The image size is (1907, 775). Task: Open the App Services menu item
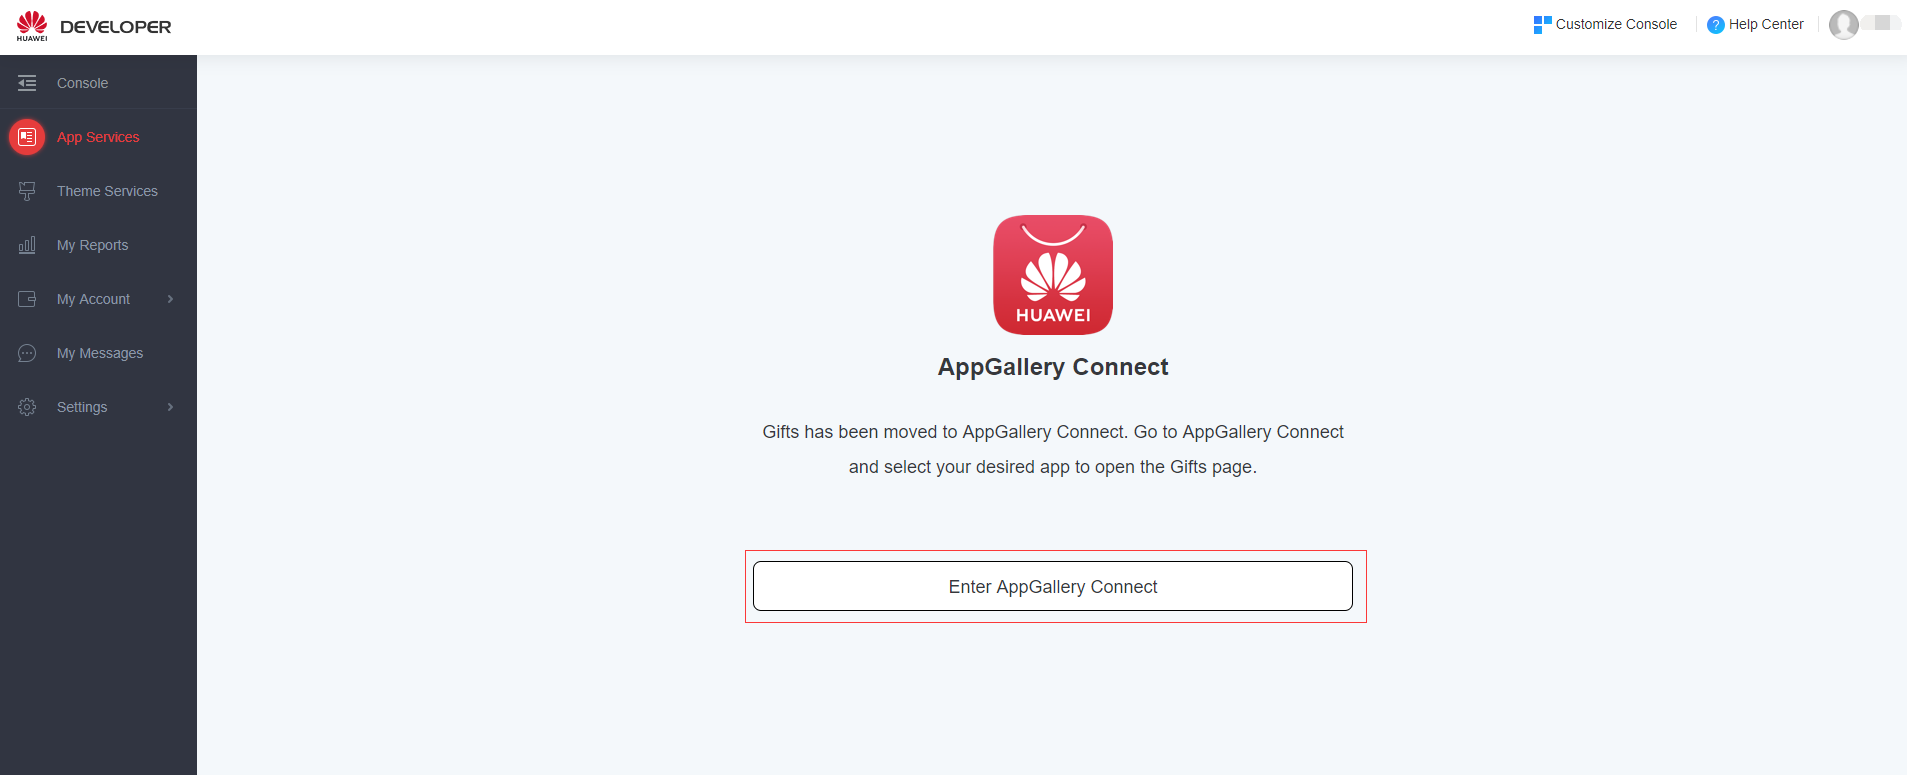(98, 137)
